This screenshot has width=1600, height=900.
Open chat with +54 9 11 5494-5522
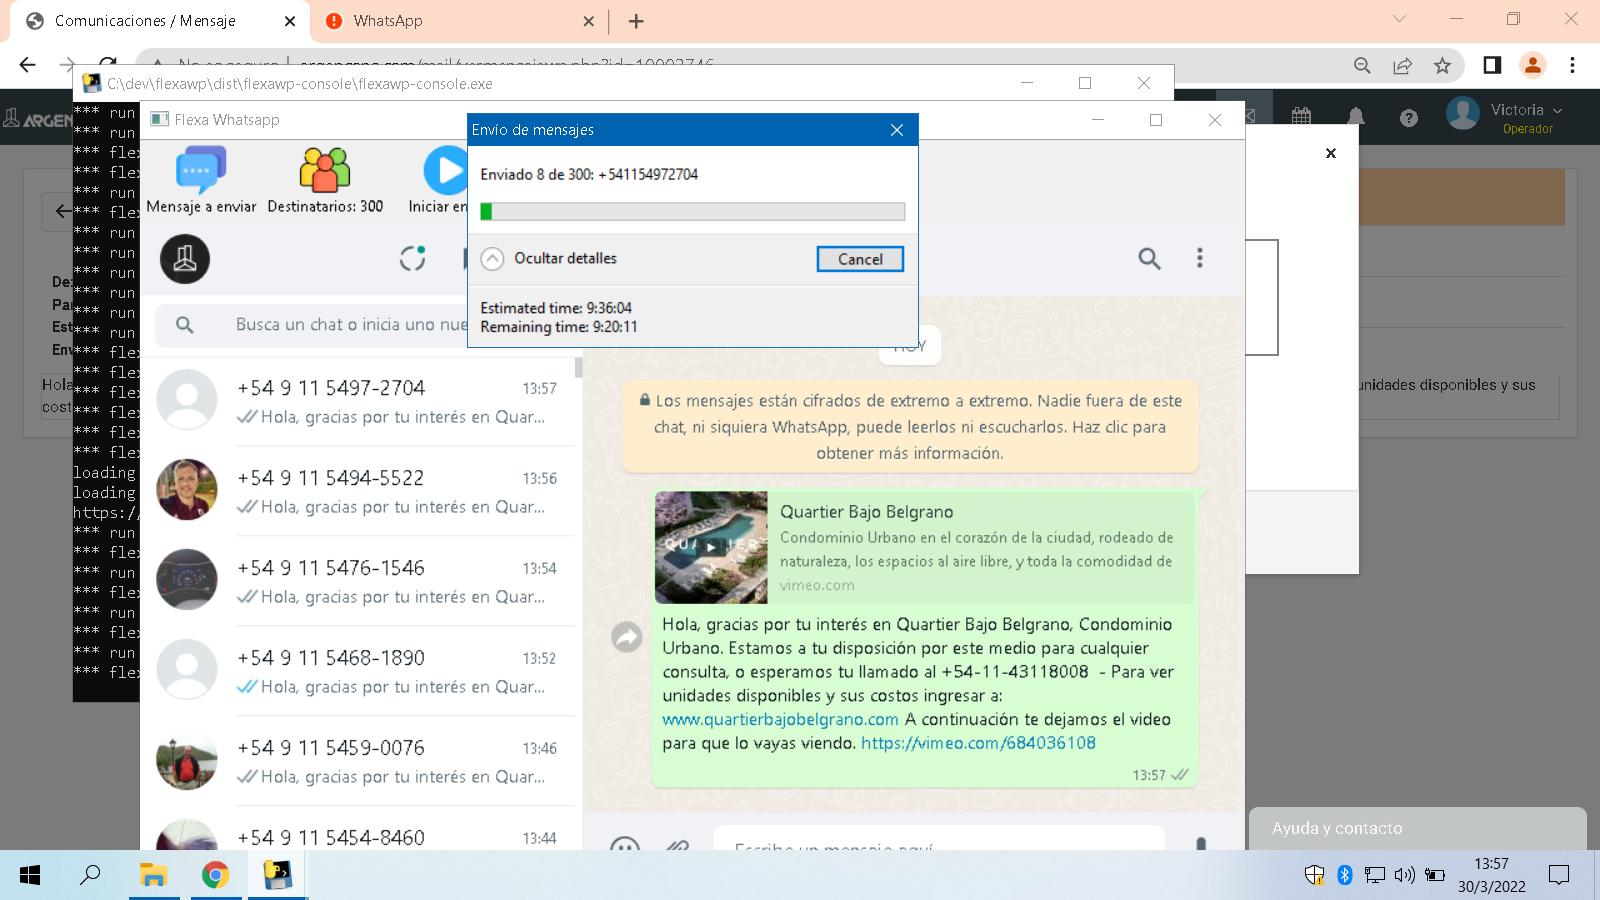click(360, 491)
